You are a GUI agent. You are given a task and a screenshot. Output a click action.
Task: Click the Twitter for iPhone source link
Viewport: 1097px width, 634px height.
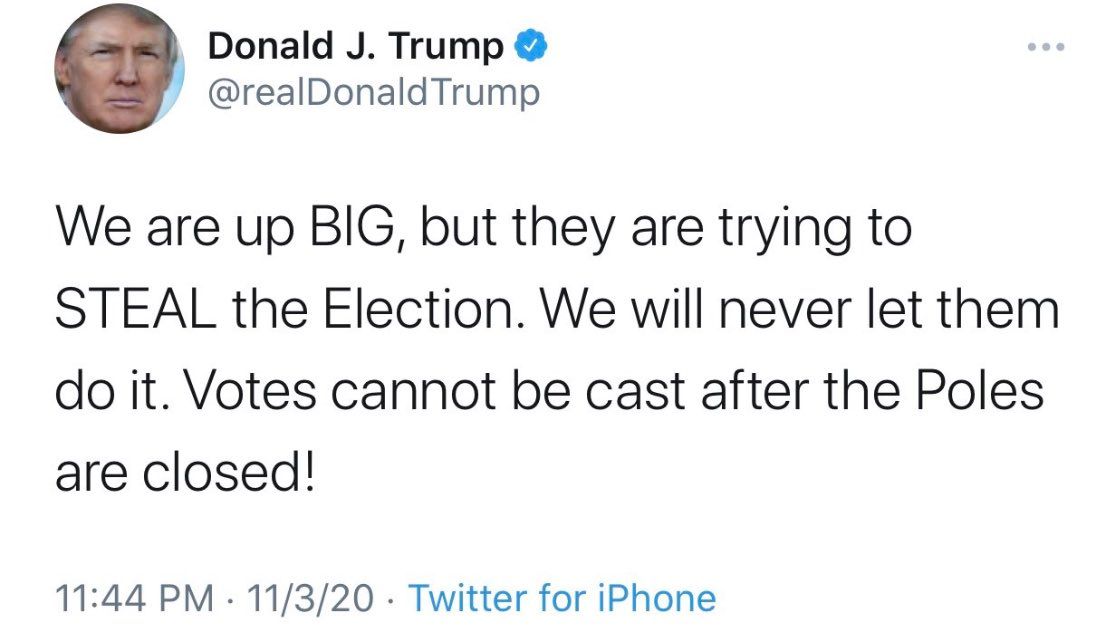[563, 598]
